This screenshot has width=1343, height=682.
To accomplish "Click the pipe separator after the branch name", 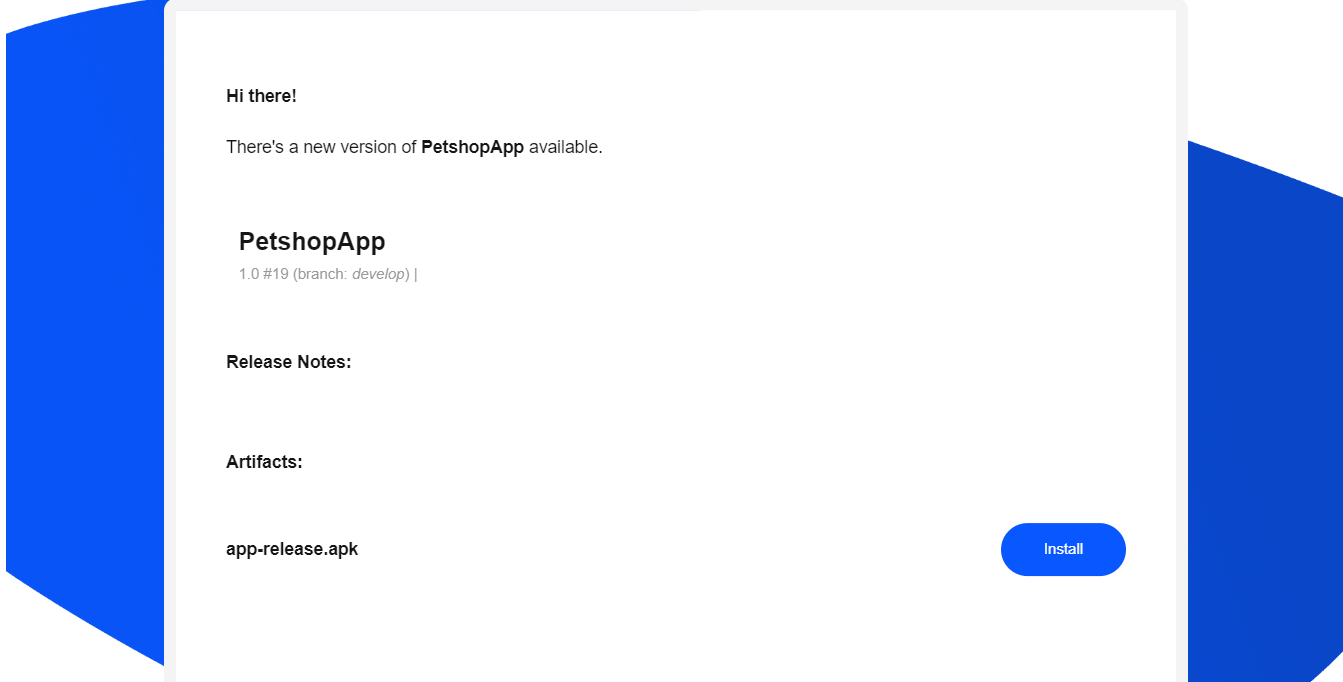I will pyautogui.click(x=415, y=274).
